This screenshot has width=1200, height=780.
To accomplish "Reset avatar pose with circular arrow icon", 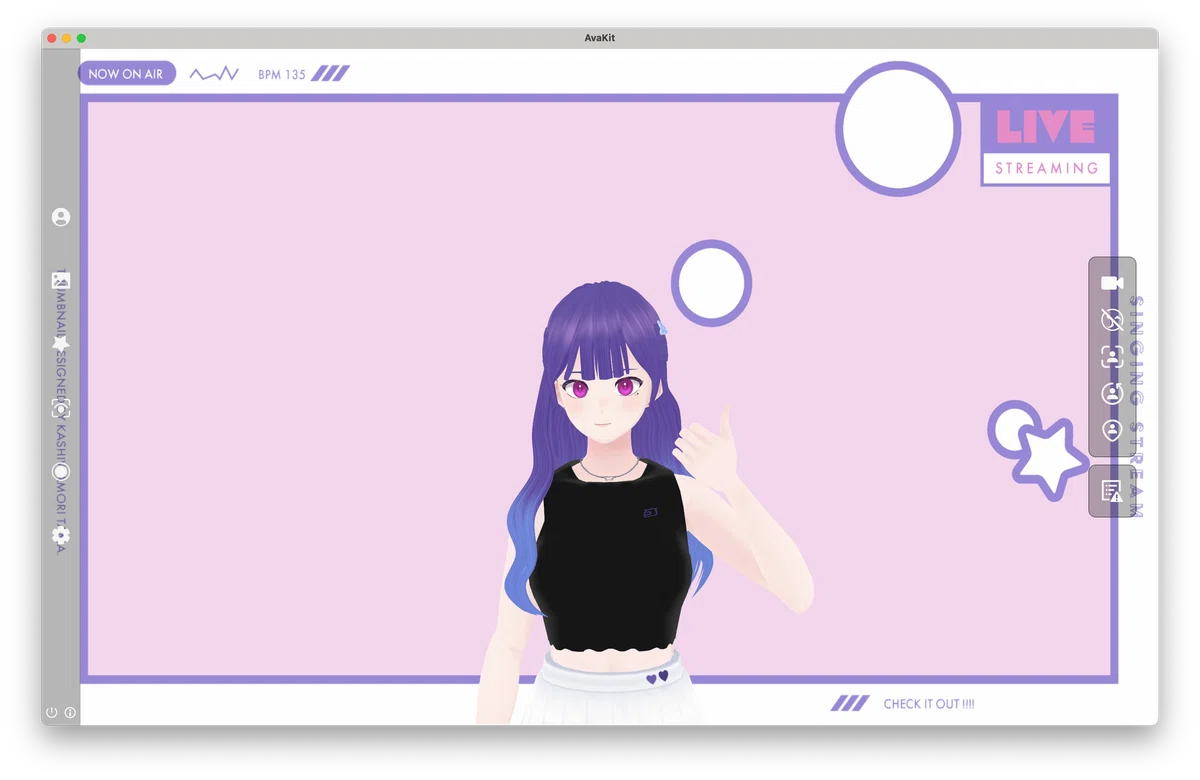I will (1112, 394).
